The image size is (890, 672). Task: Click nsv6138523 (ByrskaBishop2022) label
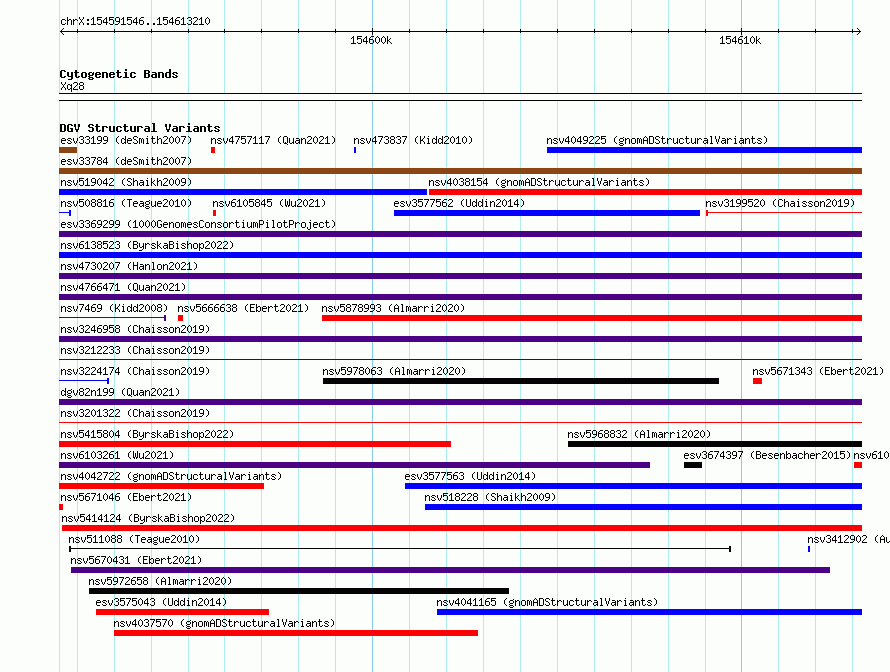147,245
